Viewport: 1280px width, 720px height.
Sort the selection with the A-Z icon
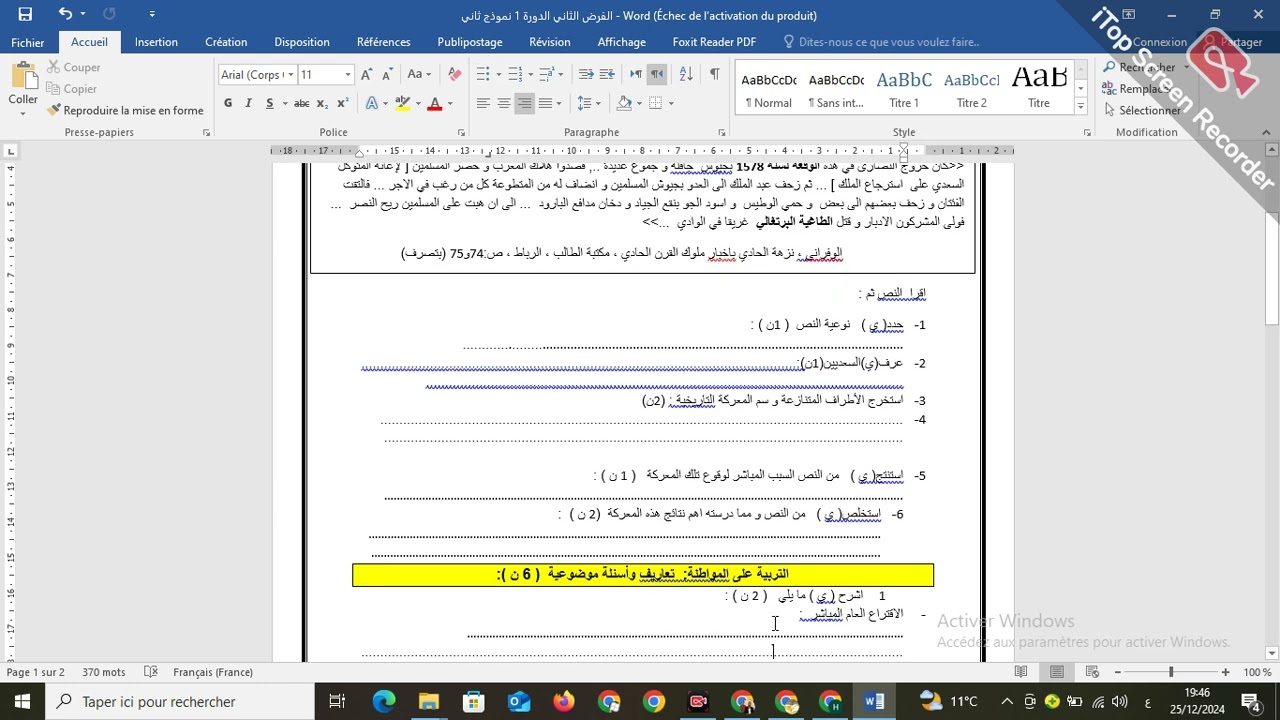point(686,75)
